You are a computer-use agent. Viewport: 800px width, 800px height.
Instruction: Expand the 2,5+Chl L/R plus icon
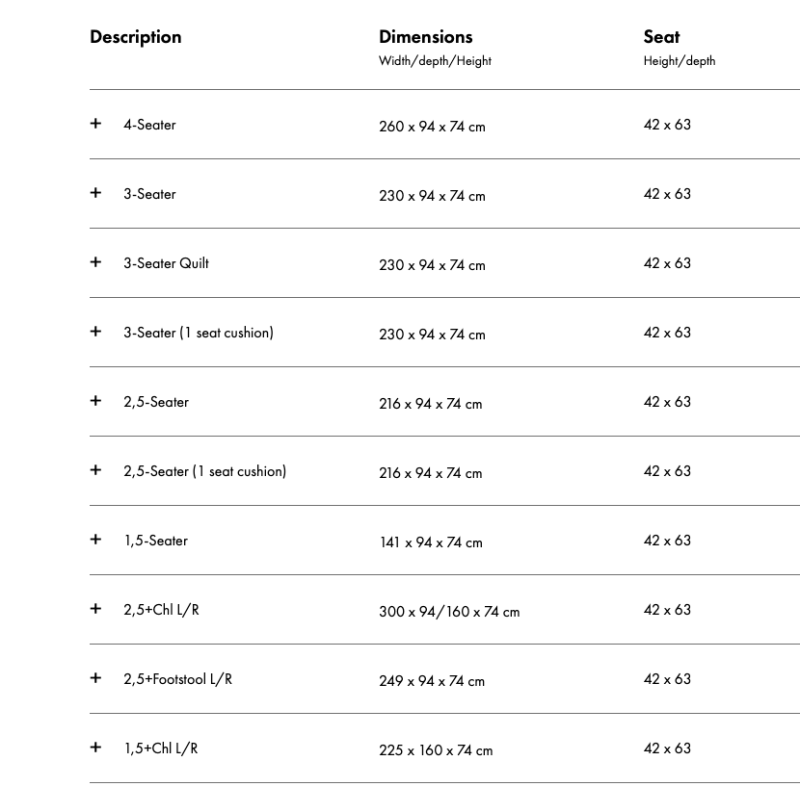[x=95, y=609]
